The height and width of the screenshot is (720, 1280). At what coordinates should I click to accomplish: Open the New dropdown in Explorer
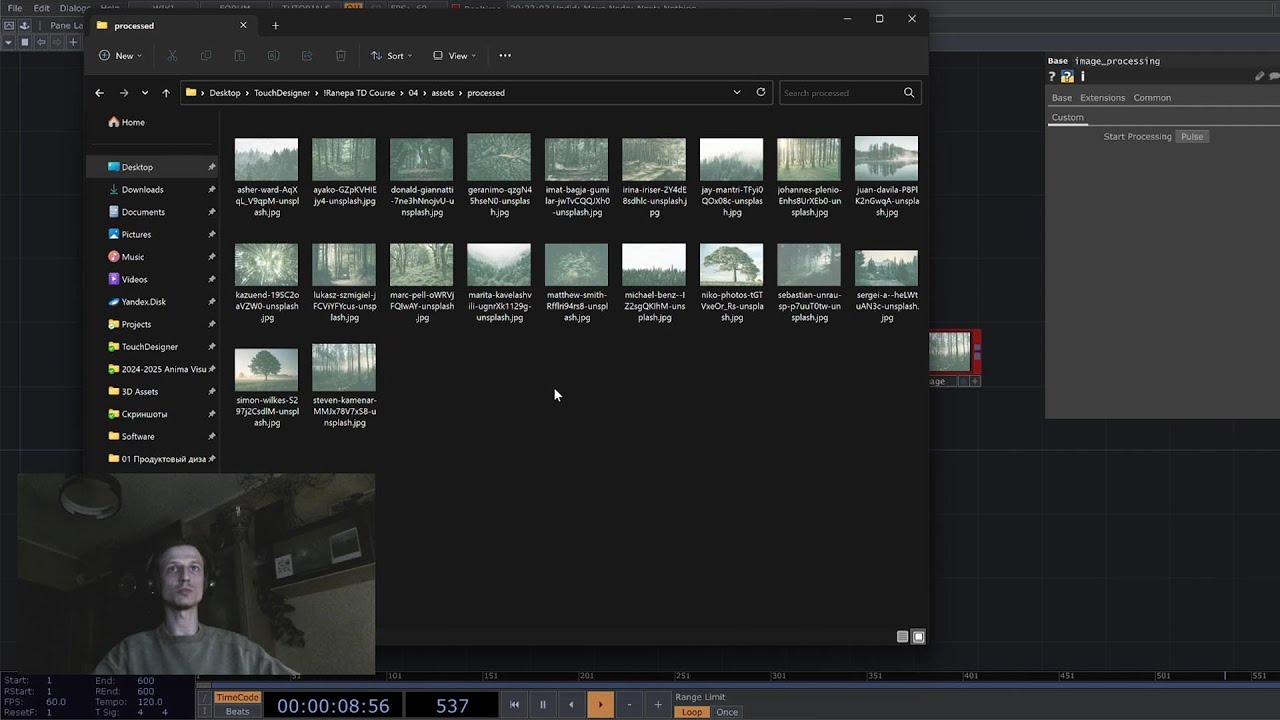coord(120,56)
